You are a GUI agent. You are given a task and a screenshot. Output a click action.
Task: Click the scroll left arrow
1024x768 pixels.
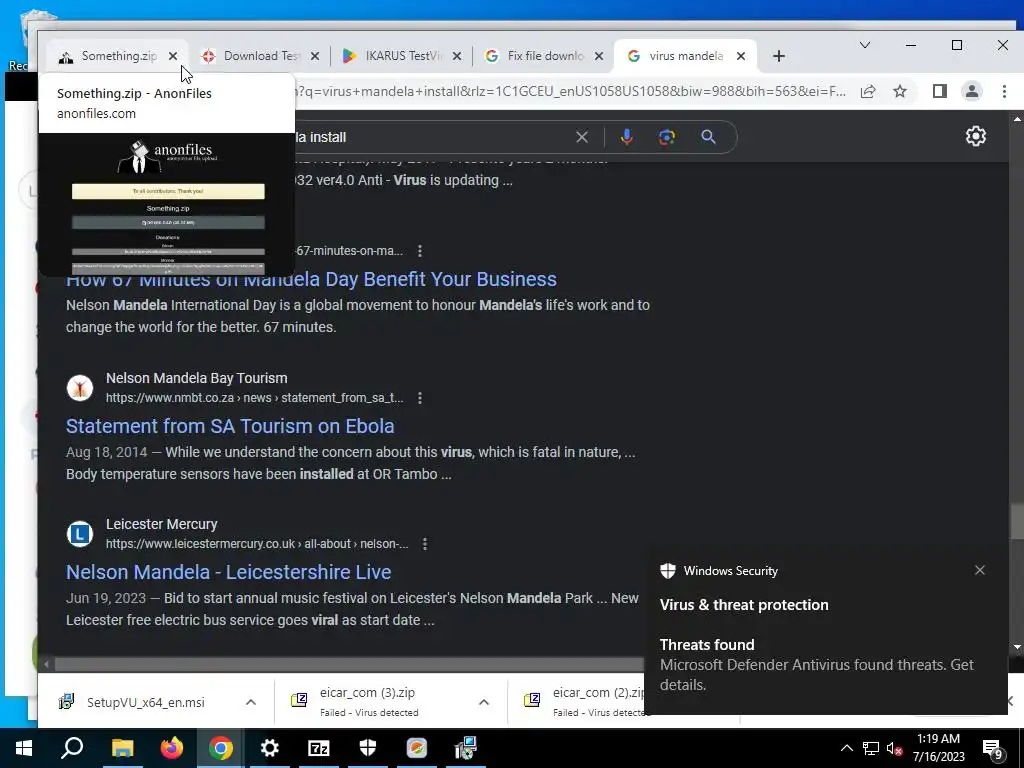[x=46, y=665]
